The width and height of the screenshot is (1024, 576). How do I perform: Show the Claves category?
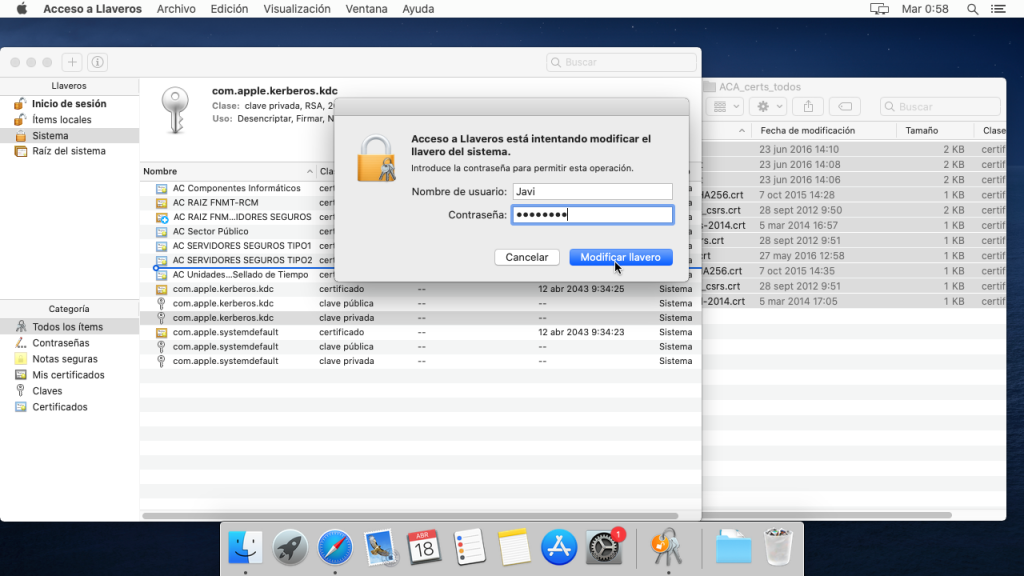[69, 391]
